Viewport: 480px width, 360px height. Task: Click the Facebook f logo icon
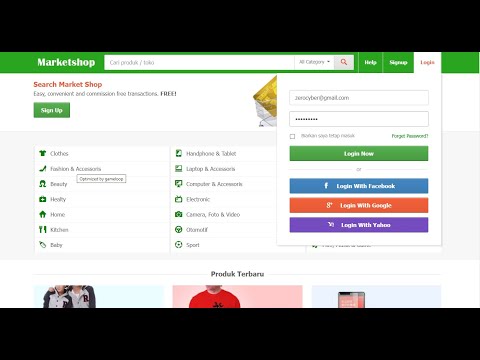click(326, 186)
